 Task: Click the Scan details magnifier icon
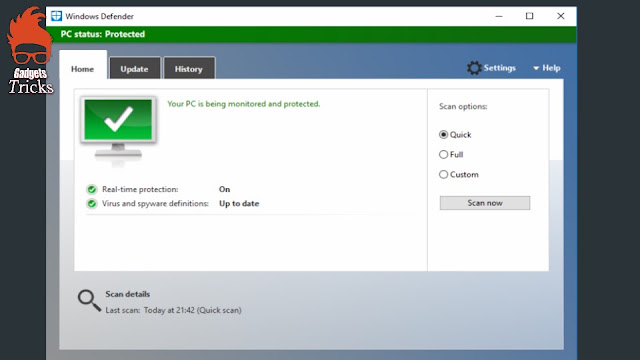(89, 300)
